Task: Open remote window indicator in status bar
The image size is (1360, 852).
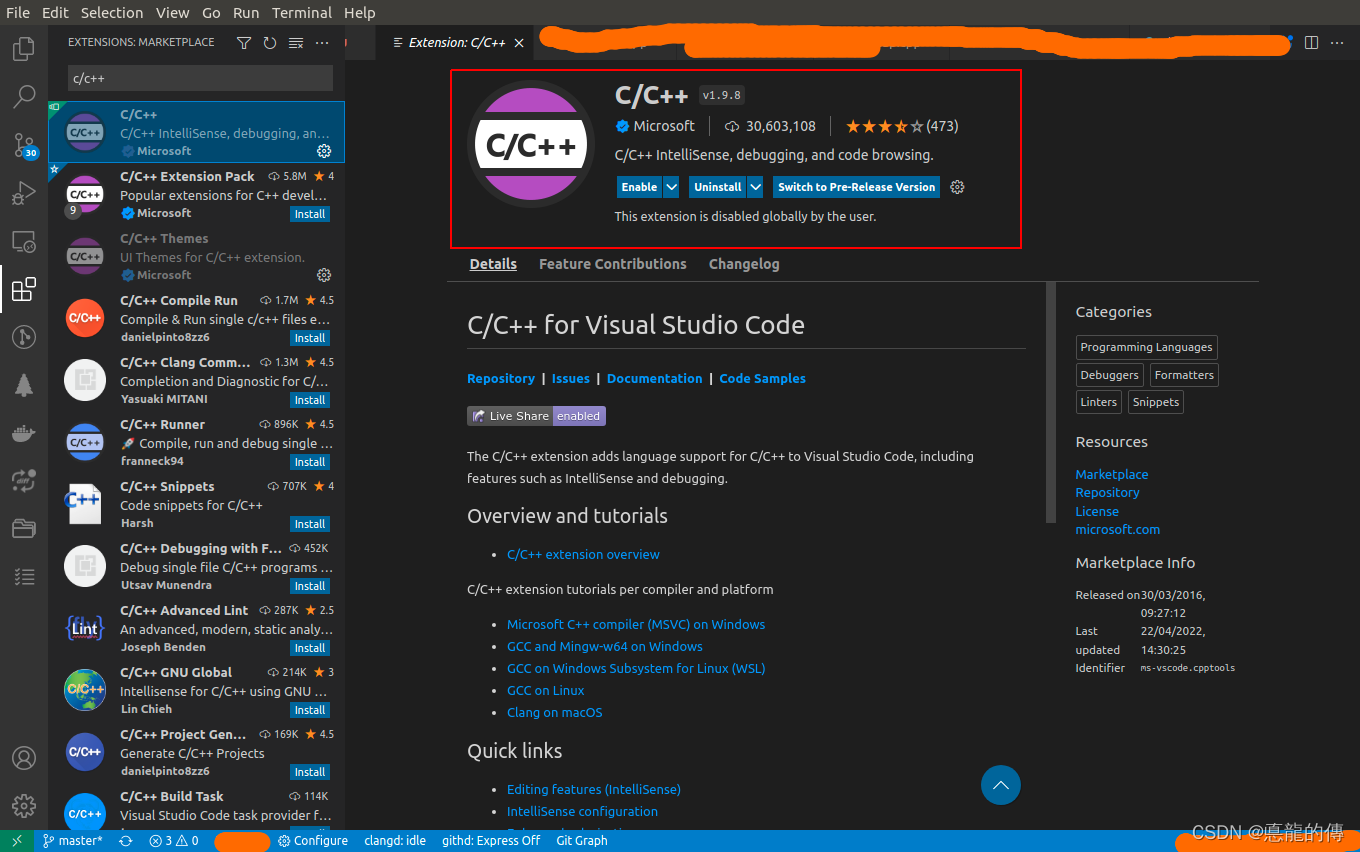Action: click(17, 841)
